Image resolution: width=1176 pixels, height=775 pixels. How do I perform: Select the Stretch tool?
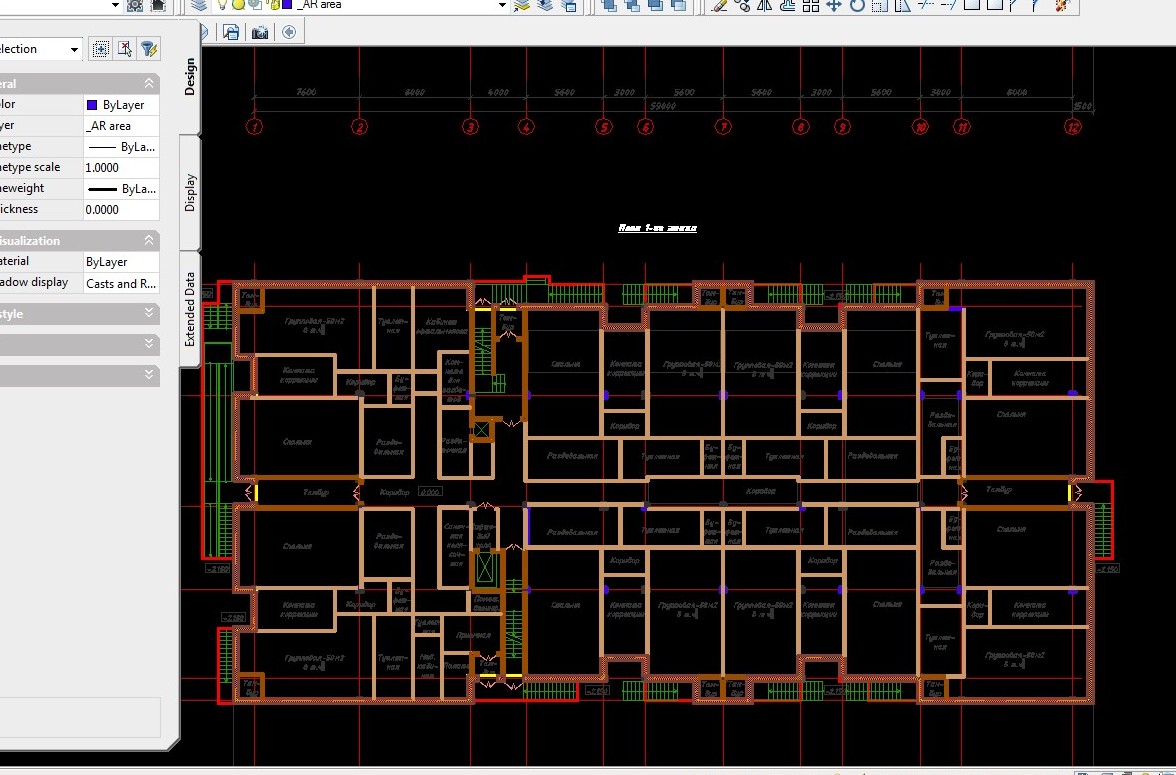(x=902, y=5)
